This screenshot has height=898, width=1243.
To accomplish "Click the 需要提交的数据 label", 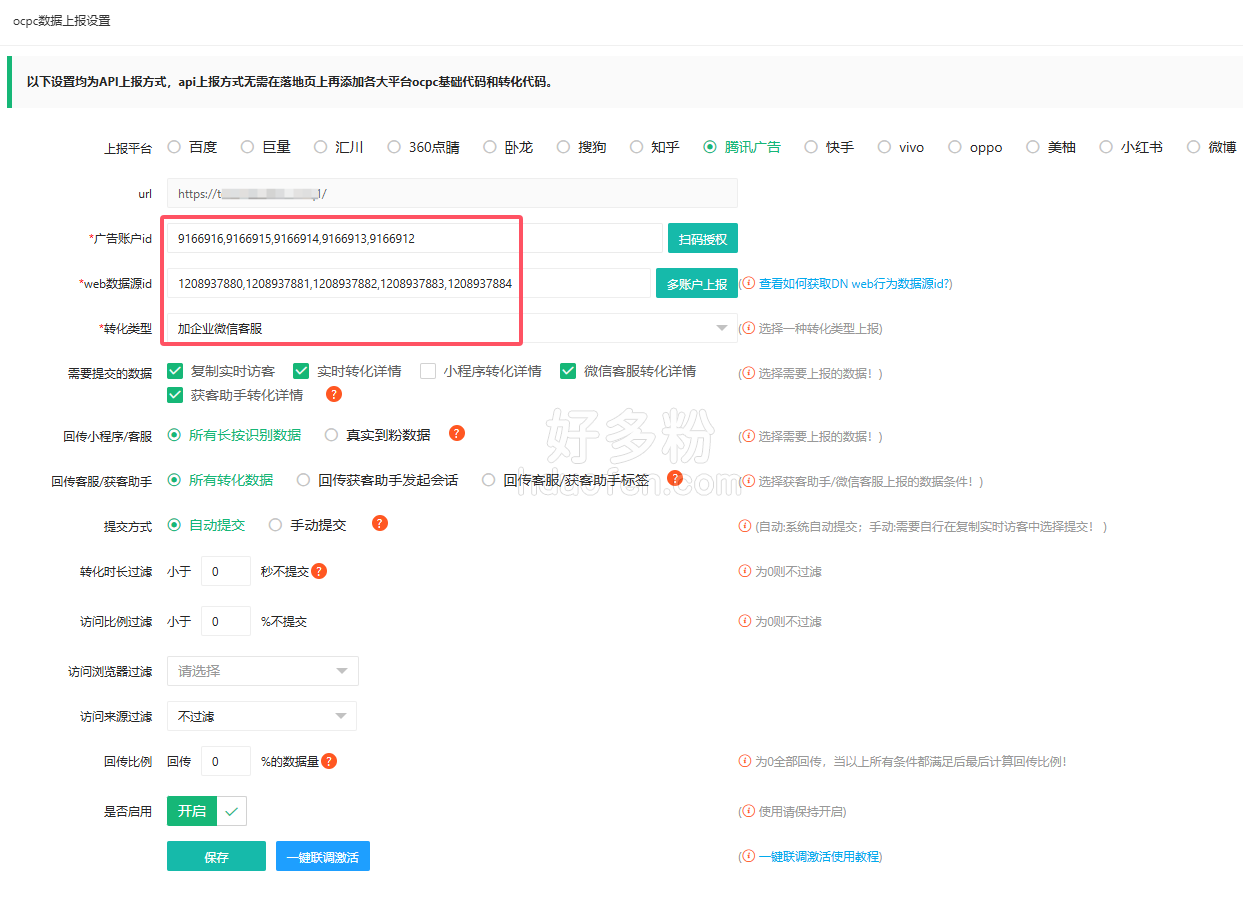I will 110,373.
